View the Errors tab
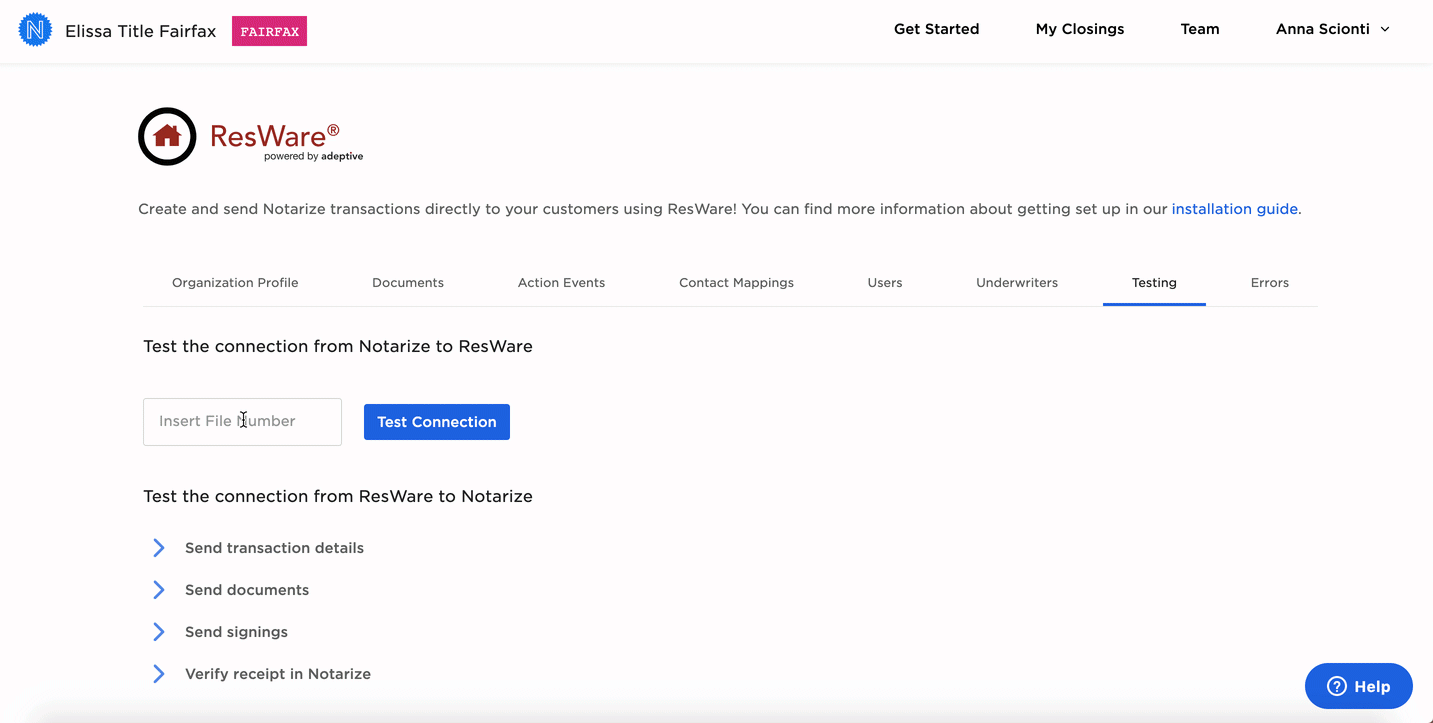The width and height of the screenshot is (1433, 723). click(x=1270, y=283)
